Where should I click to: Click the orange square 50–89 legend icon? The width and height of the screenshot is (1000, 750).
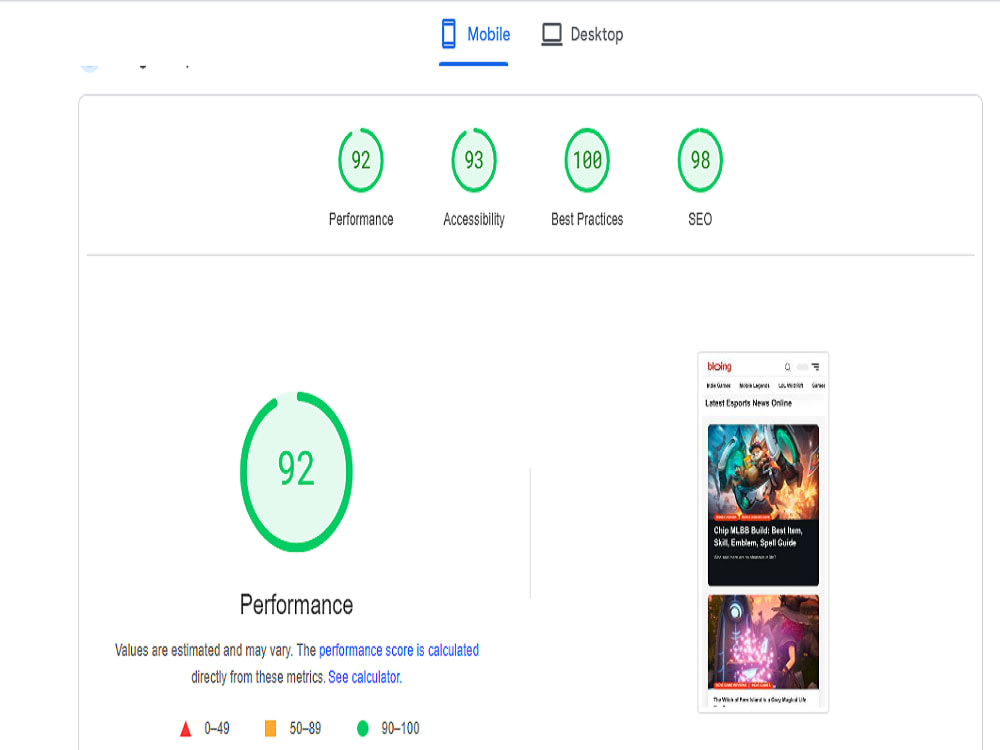click(268, 729)
